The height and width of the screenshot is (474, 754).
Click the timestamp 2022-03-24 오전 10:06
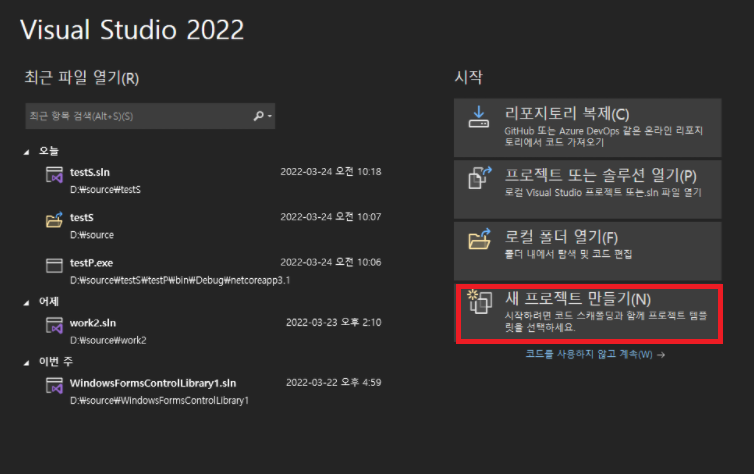(x=331, y=262)
